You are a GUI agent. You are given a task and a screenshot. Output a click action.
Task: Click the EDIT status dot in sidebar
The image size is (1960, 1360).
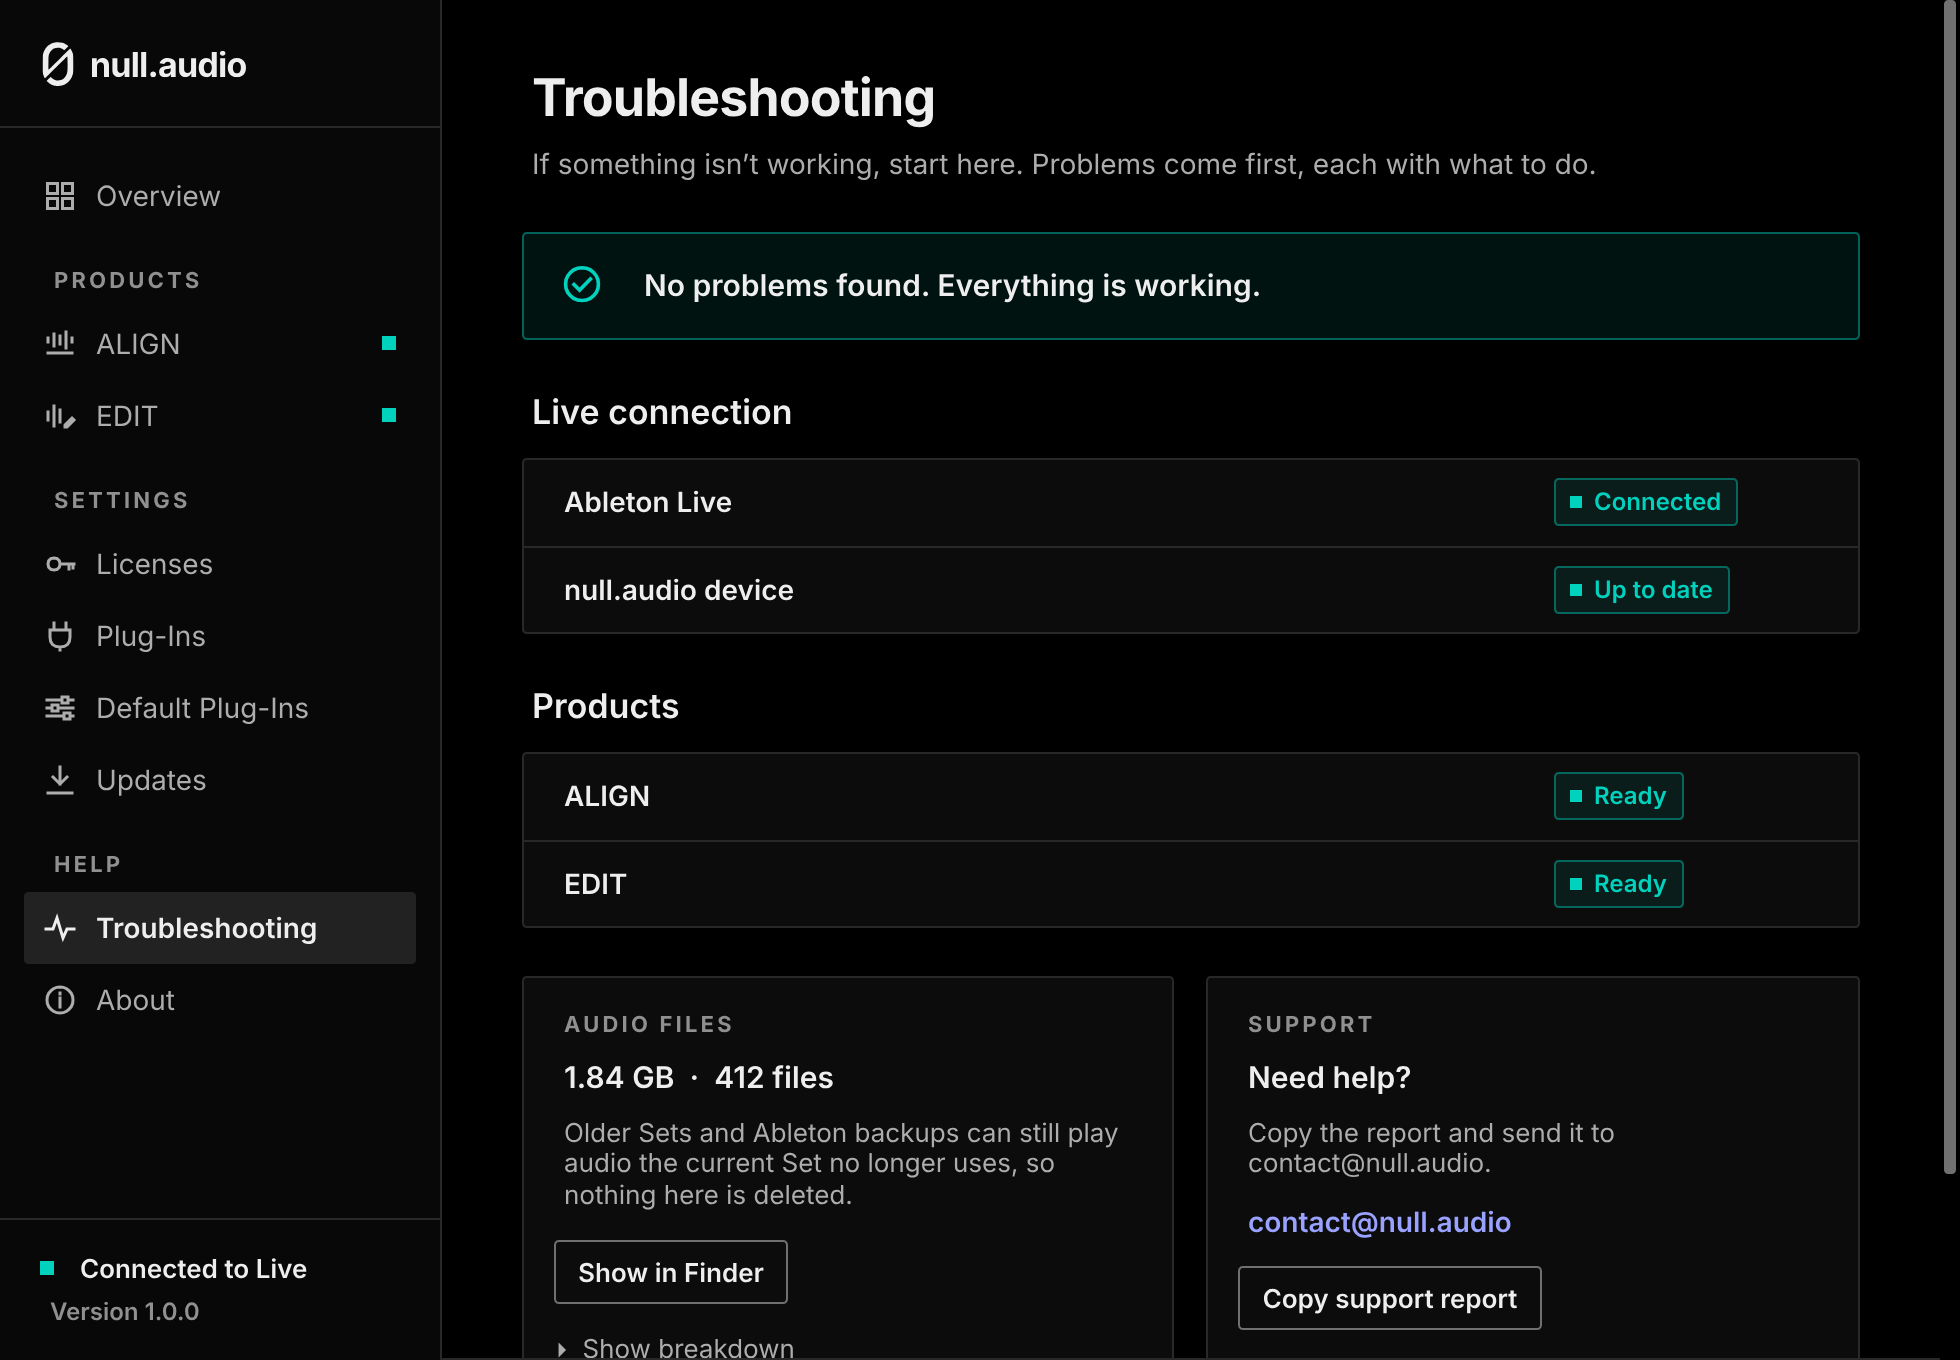[x=389, y=415]
